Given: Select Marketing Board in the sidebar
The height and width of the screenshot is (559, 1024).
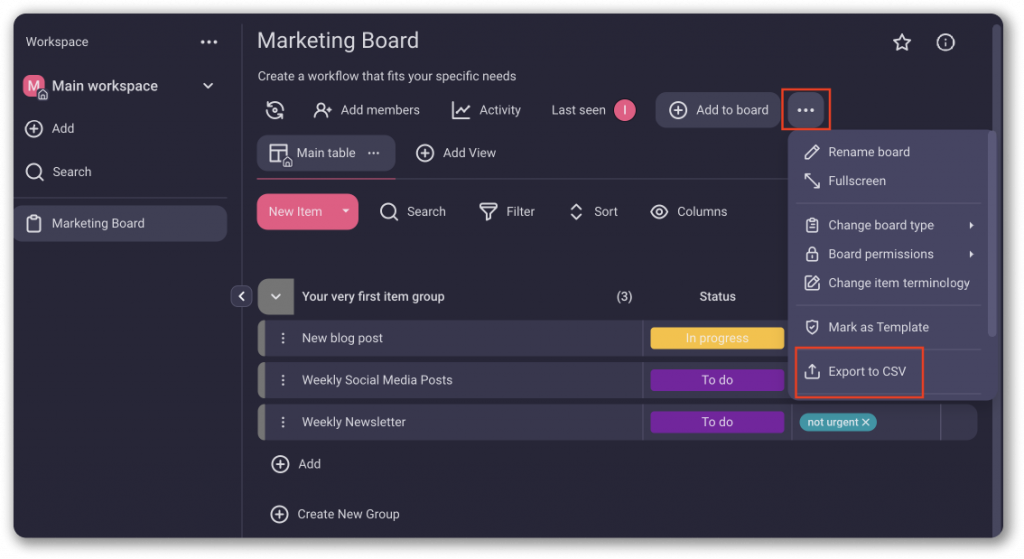Looking at the screenshot, I should 98,223.
